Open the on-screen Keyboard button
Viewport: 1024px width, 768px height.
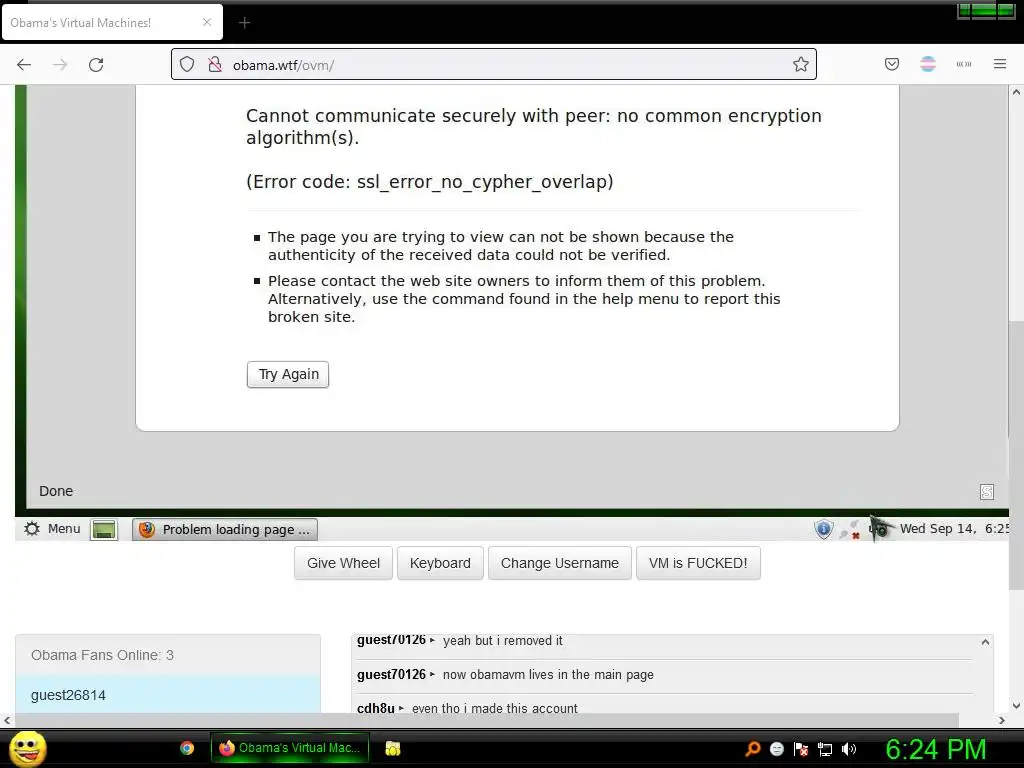click(x=440, y=563)
